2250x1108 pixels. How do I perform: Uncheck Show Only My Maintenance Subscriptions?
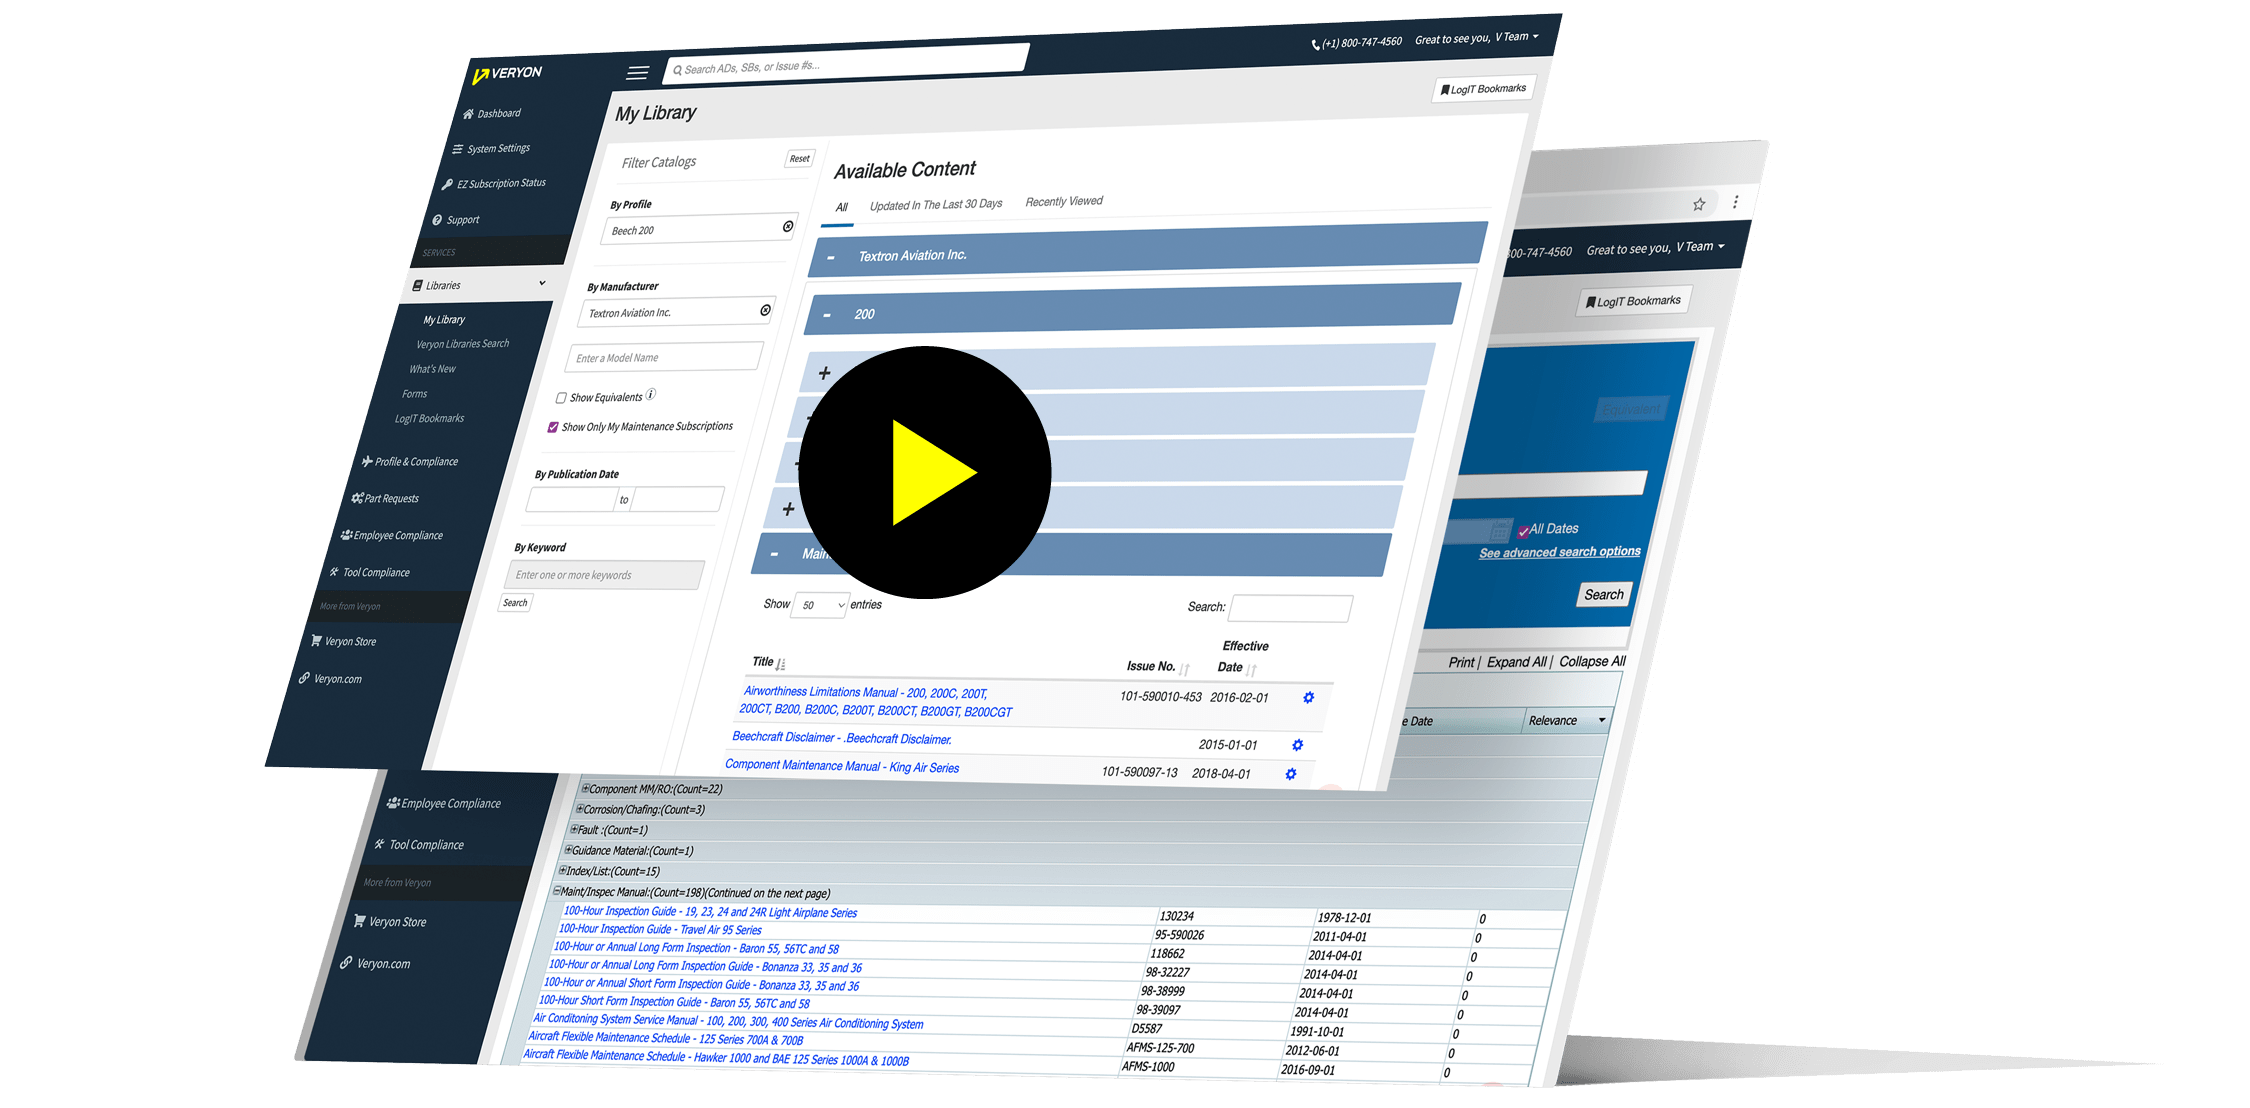(553, 427)
